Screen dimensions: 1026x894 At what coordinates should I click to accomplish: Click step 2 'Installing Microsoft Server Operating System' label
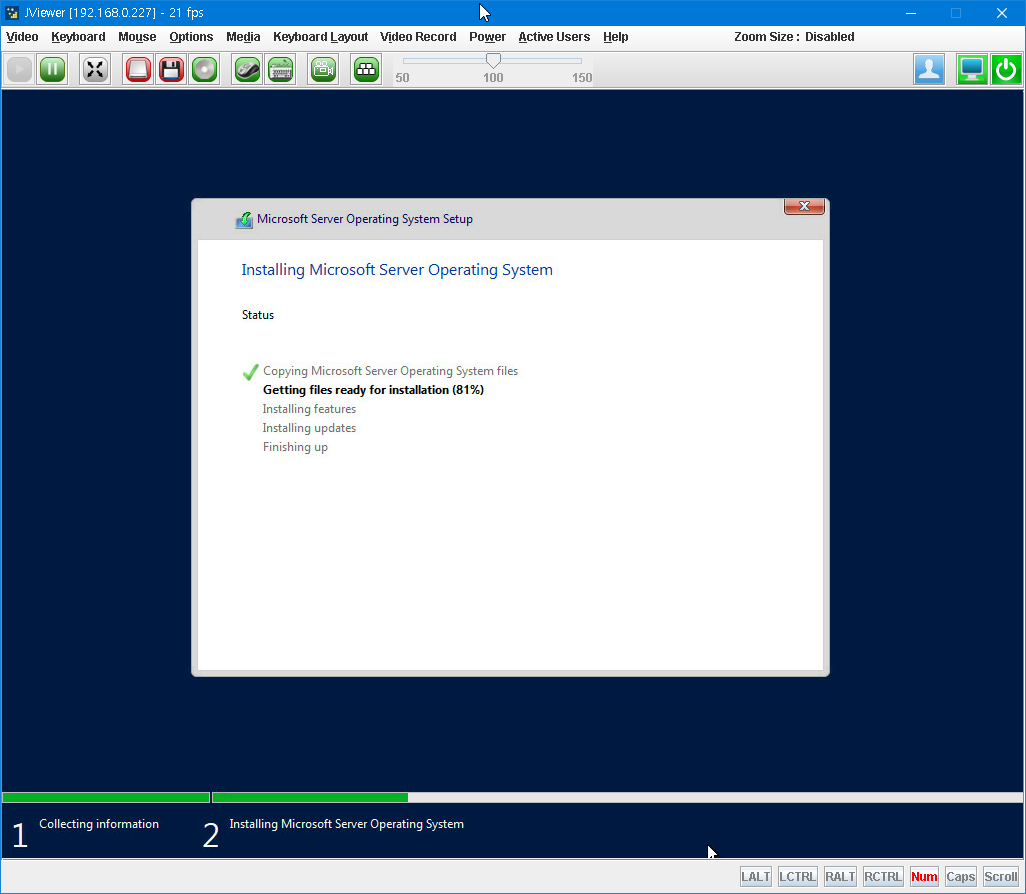pos(346,824)
